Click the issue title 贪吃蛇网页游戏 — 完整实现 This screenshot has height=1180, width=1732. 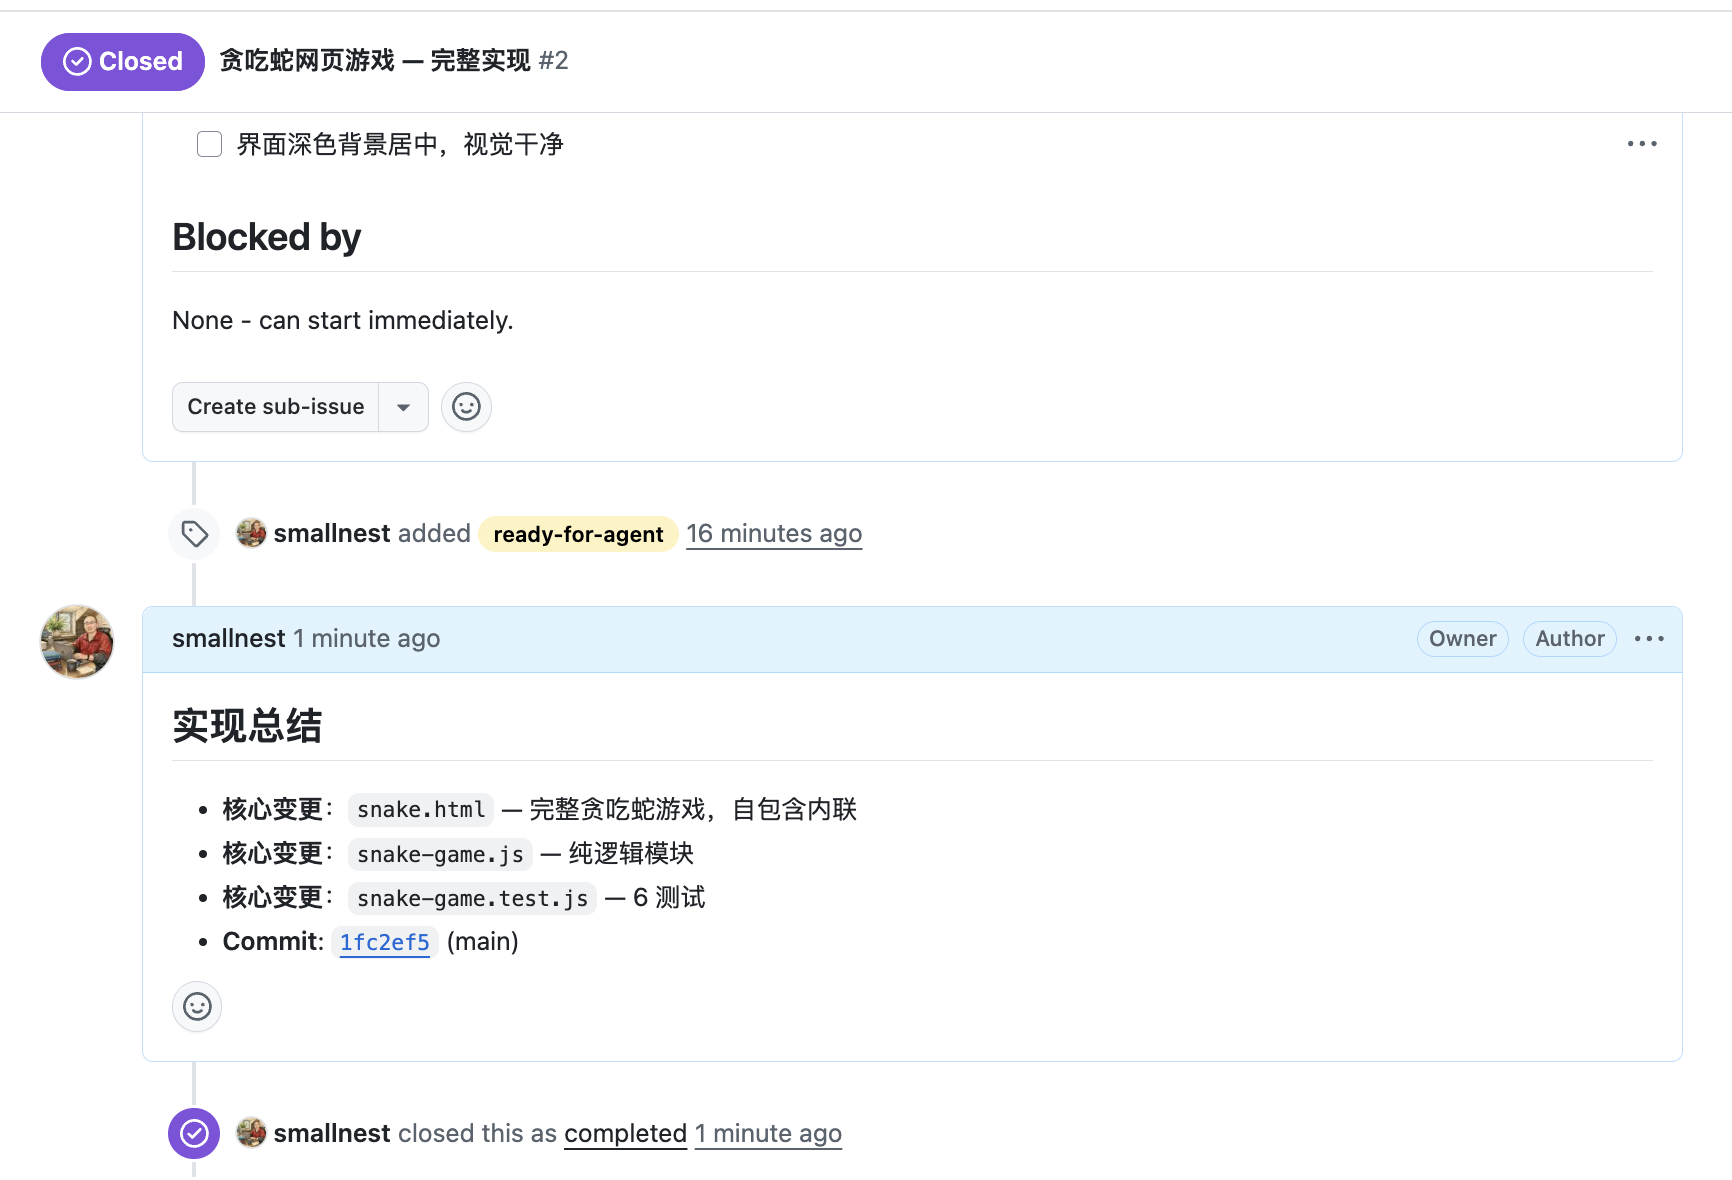tap(375, 61)
